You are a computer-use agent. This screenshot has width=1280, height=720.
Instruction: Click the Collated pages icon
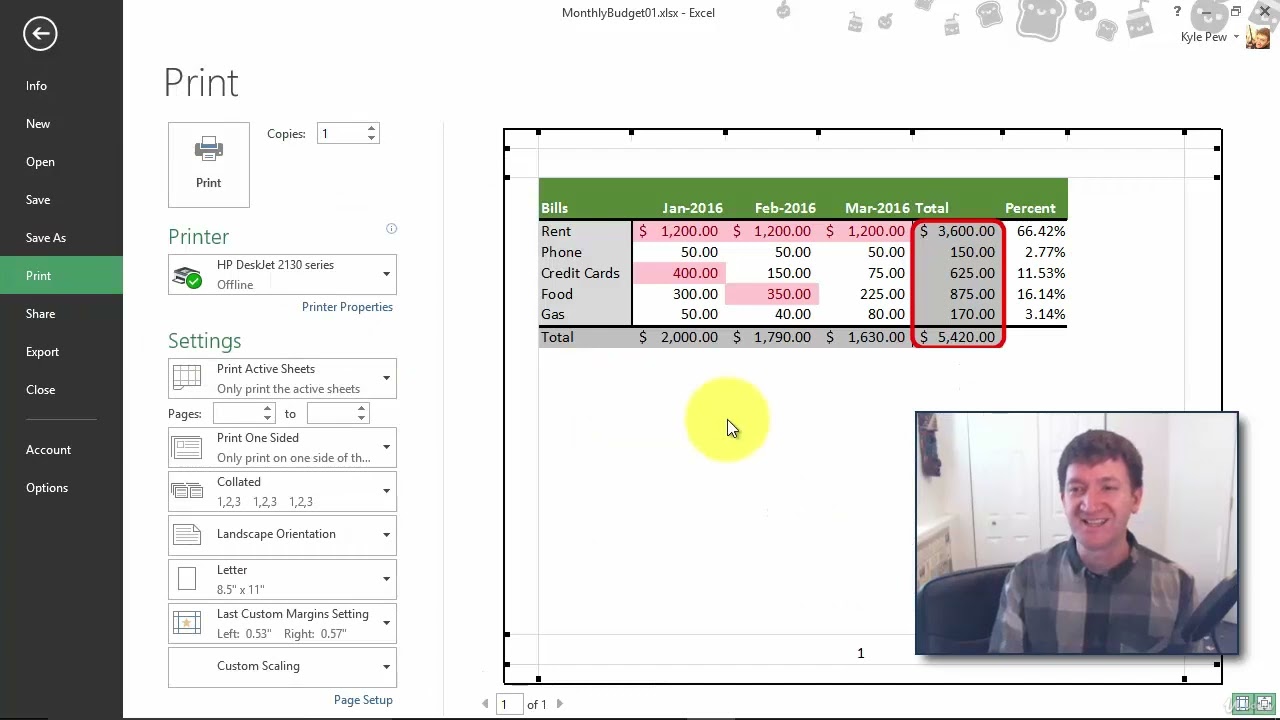point(187,491)
